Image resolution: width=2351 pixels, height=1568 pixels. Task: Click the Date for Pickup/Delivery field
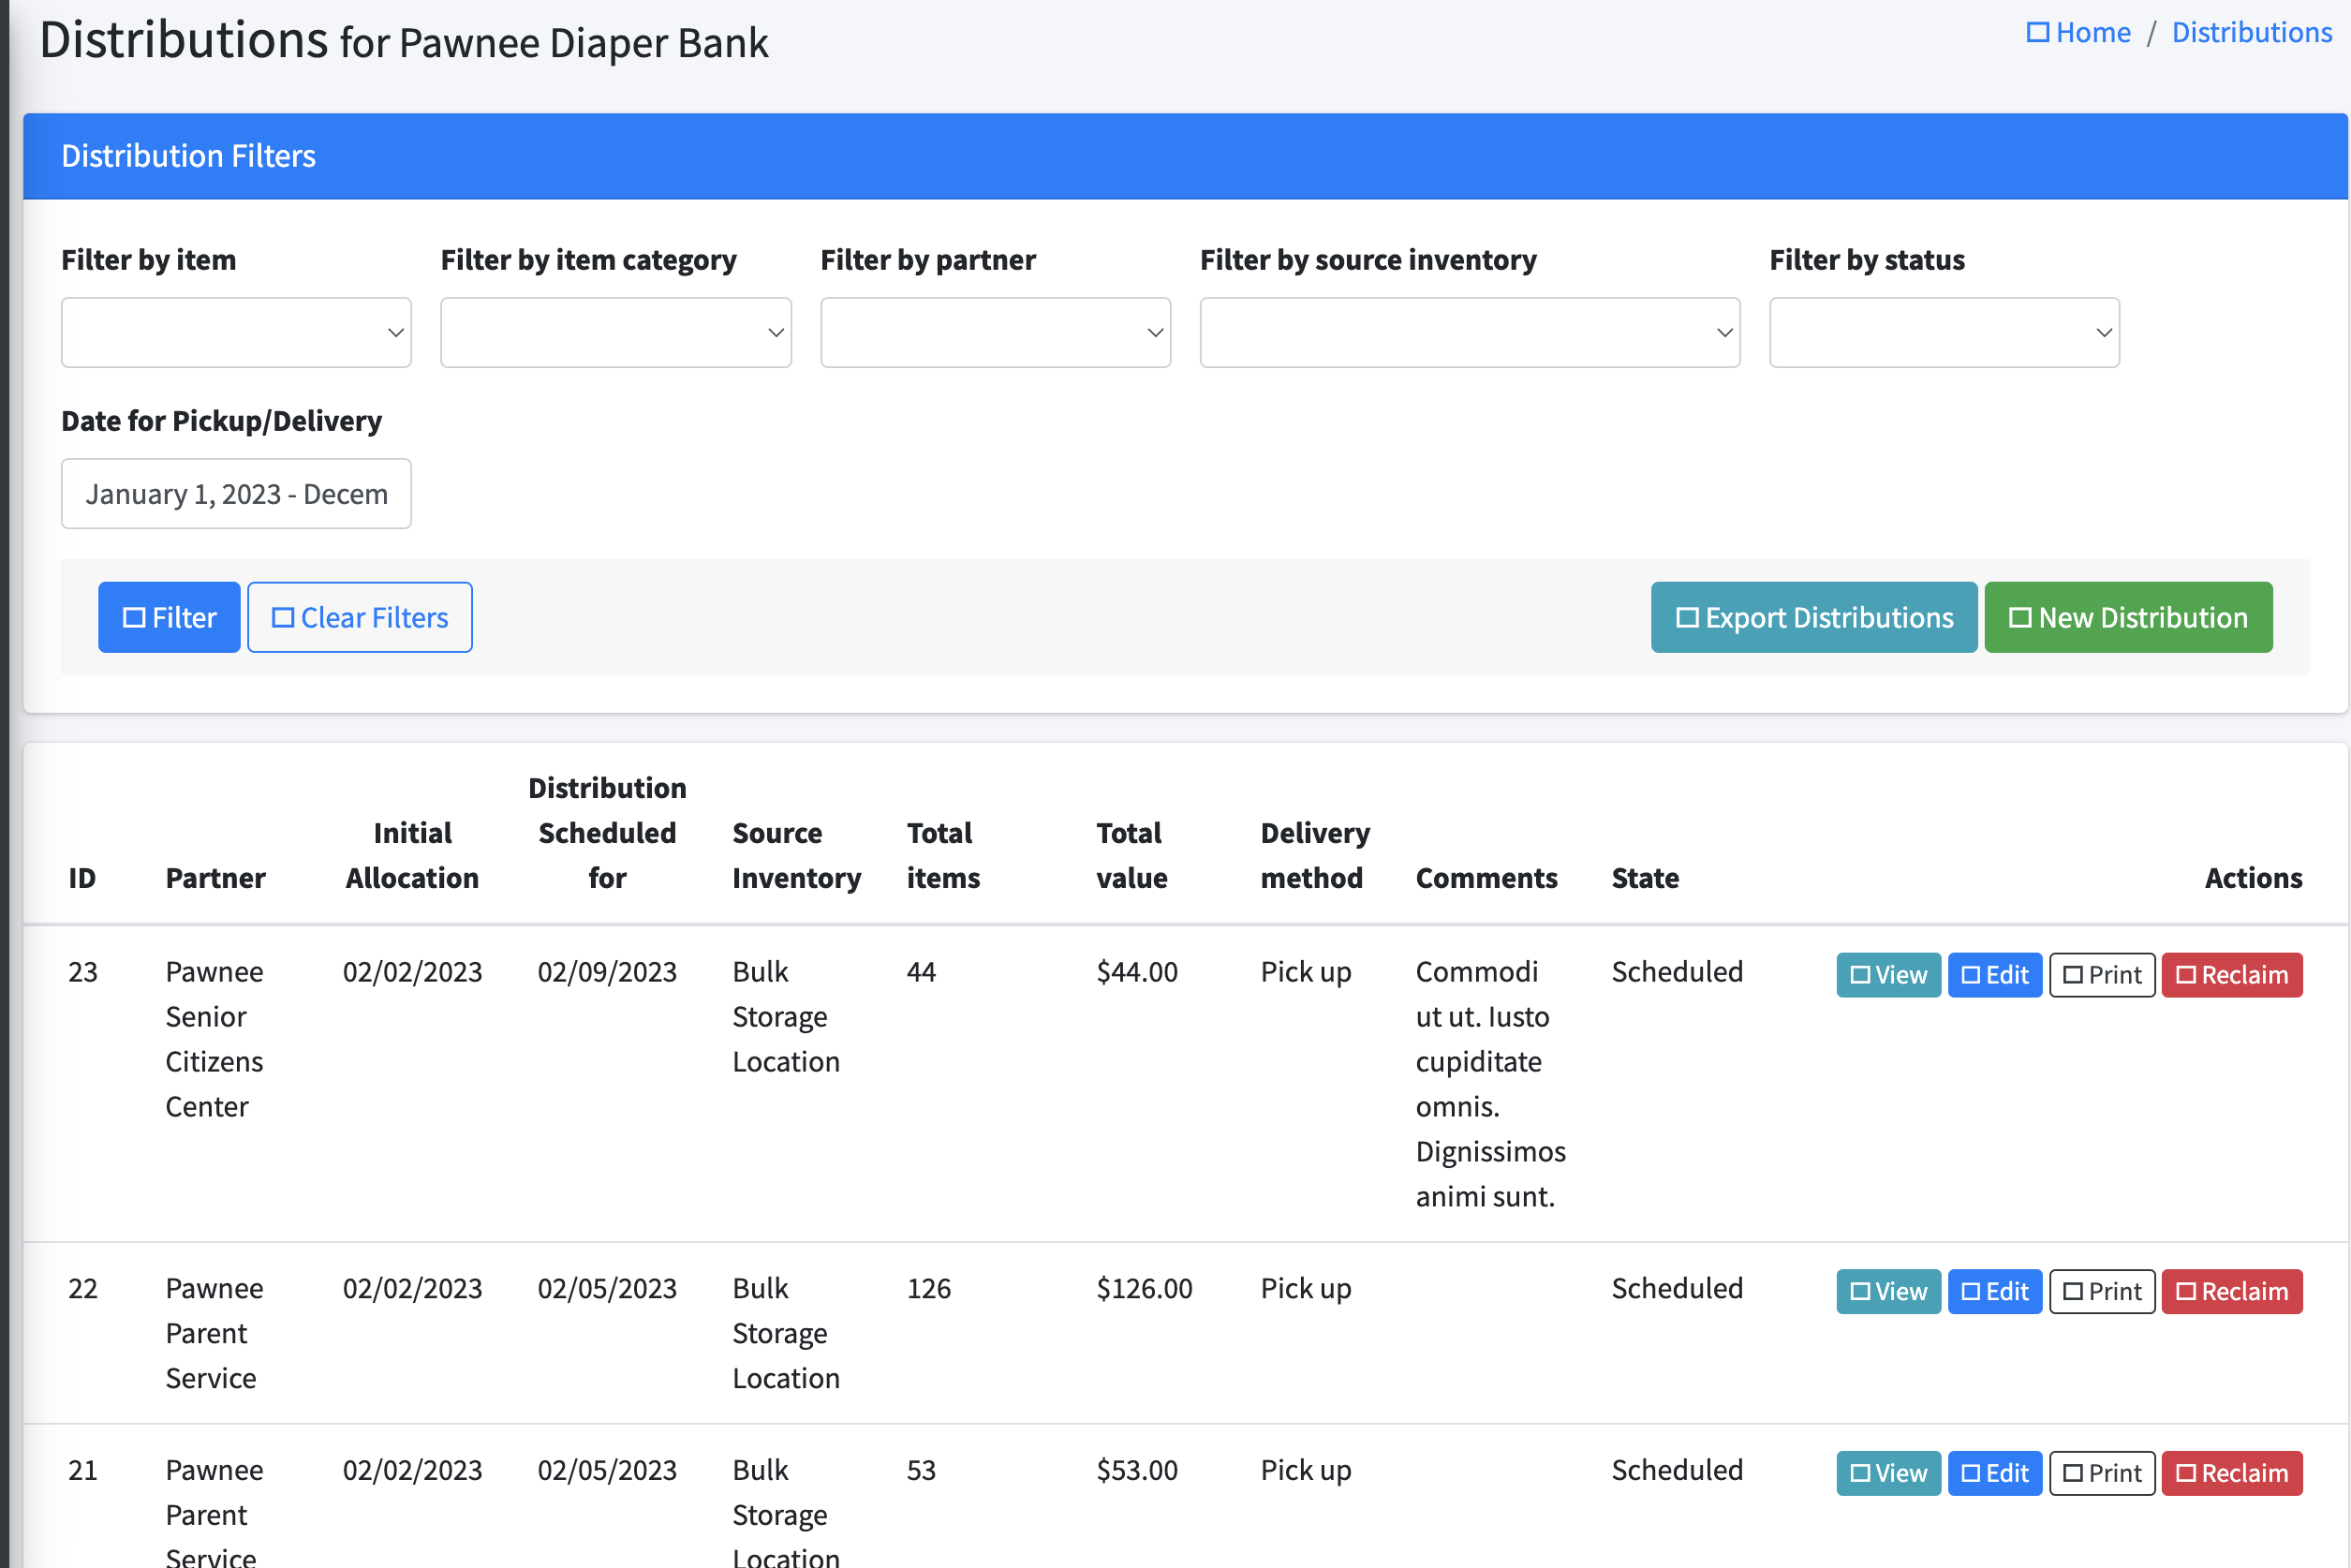click(x=236, y=494)
